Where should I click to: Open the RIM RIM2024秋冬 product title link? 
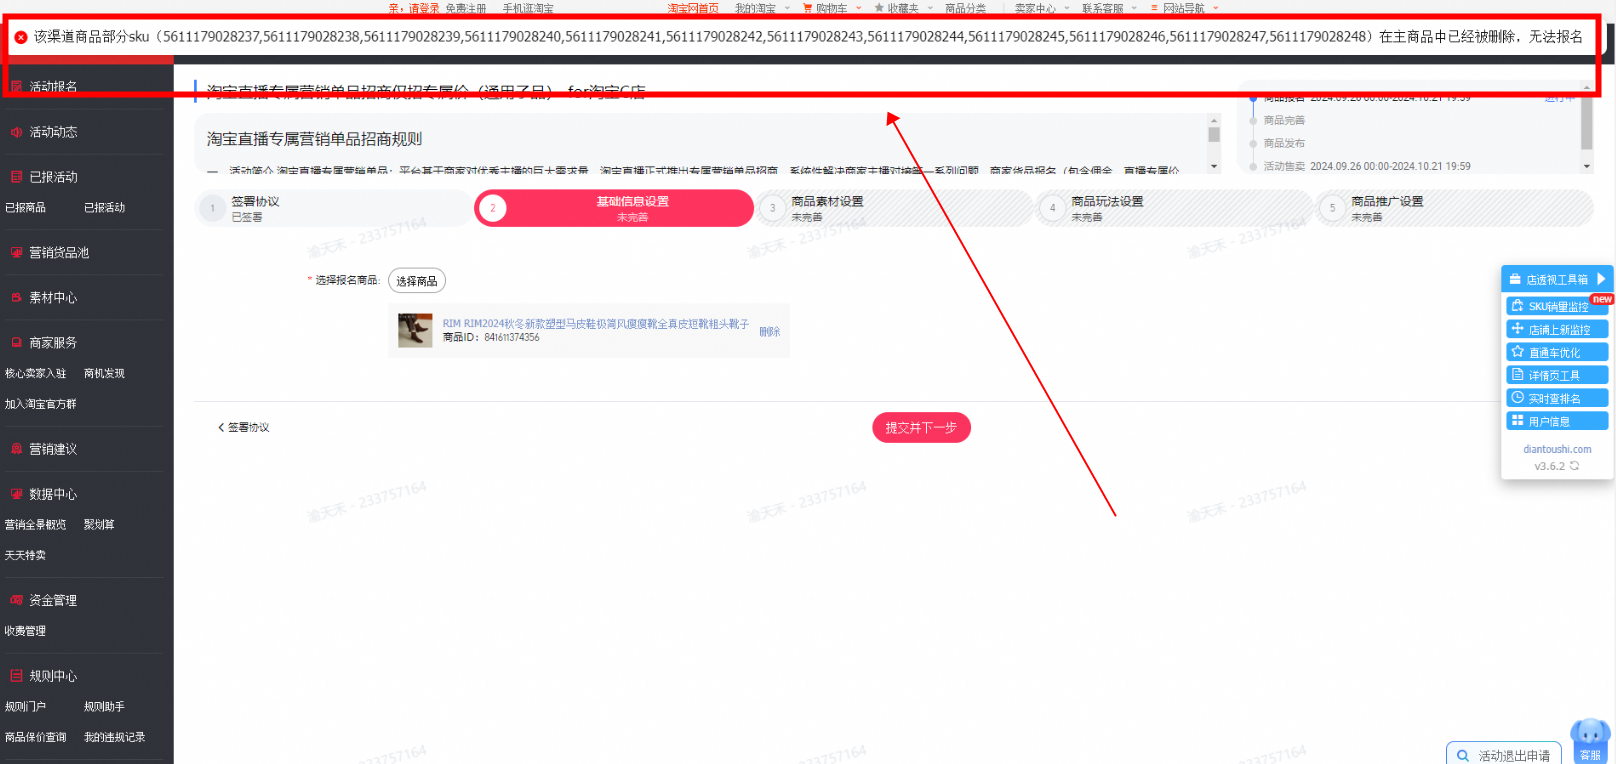point(595,324)
